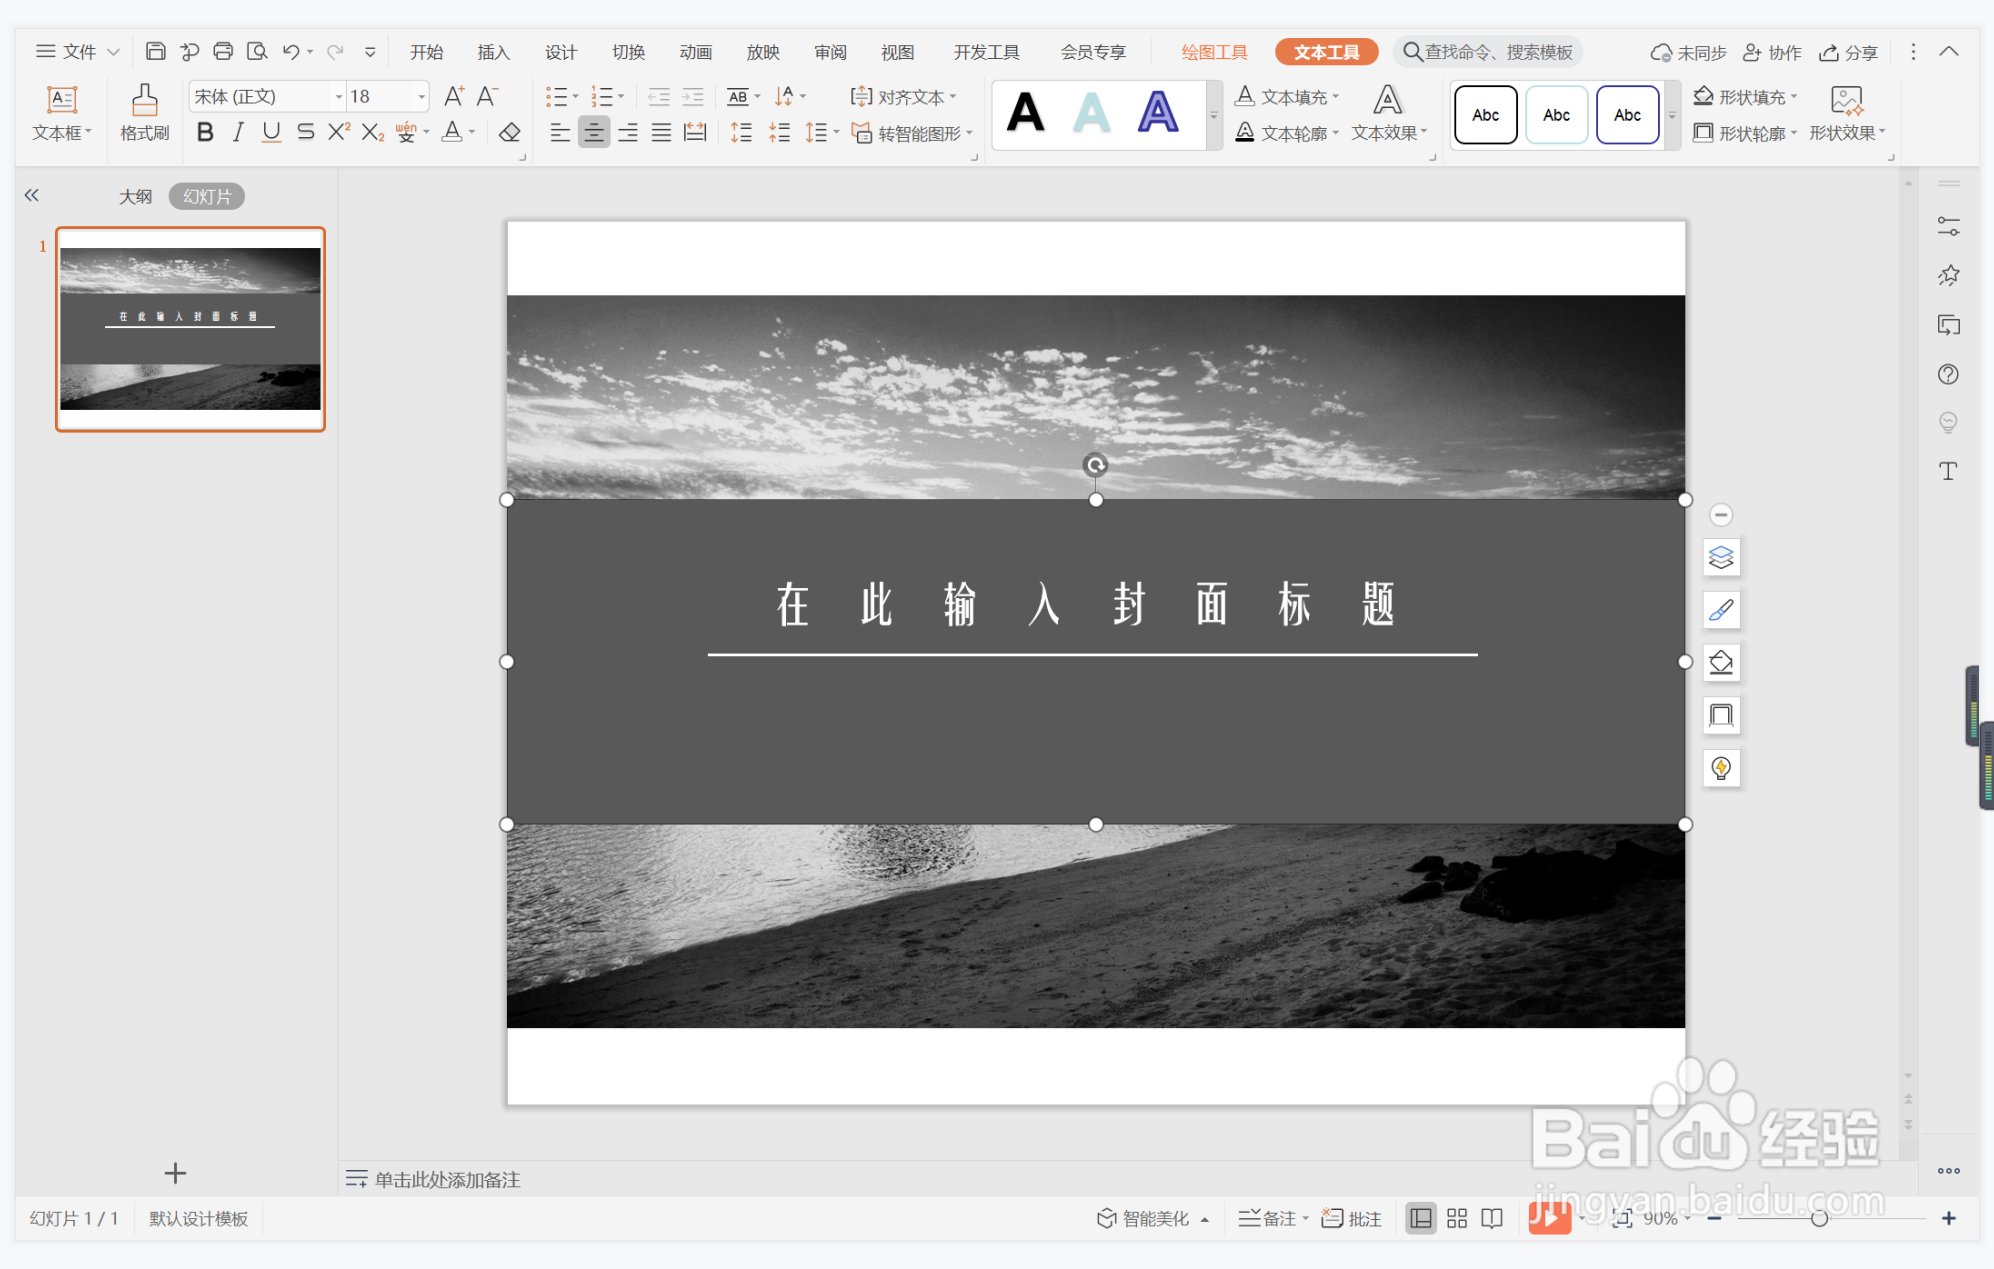The height and width of the screenshot is (1269, 1994).
Task: Toggle italic text style
Action: (238, 133)
